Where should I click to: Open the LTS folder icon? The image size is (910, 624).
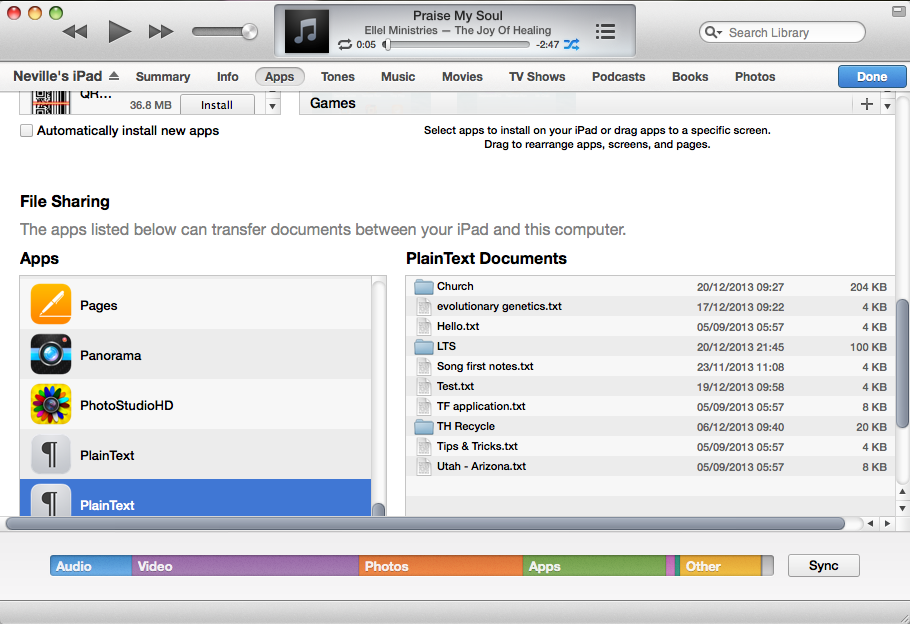424,347
